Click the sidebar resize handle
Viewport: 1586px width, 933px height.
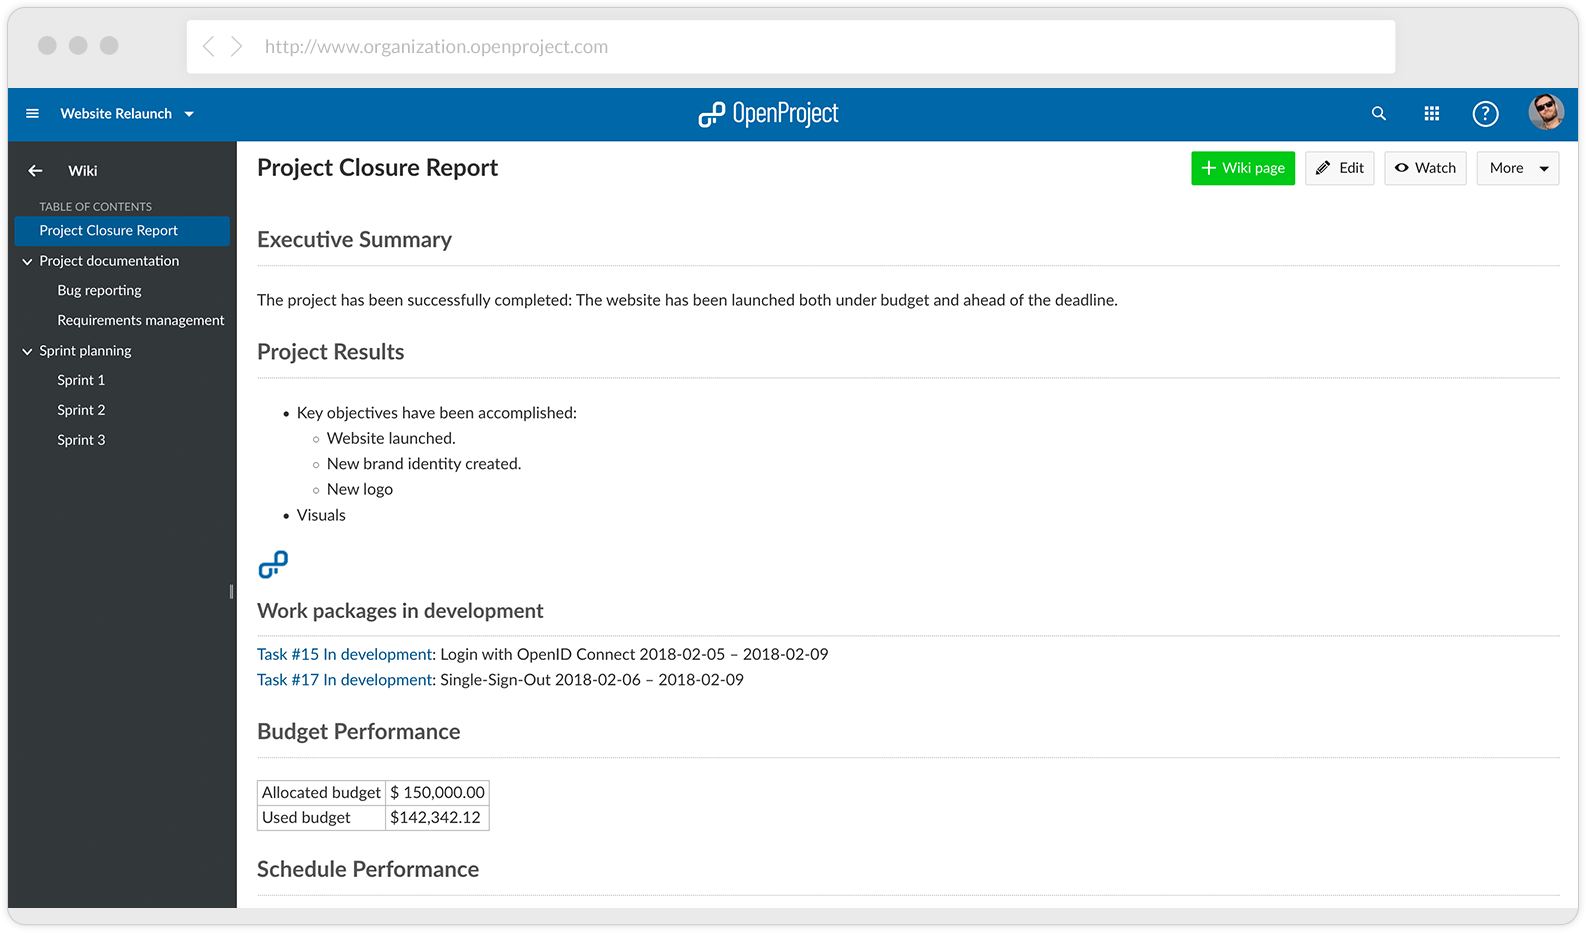(232, 591)
